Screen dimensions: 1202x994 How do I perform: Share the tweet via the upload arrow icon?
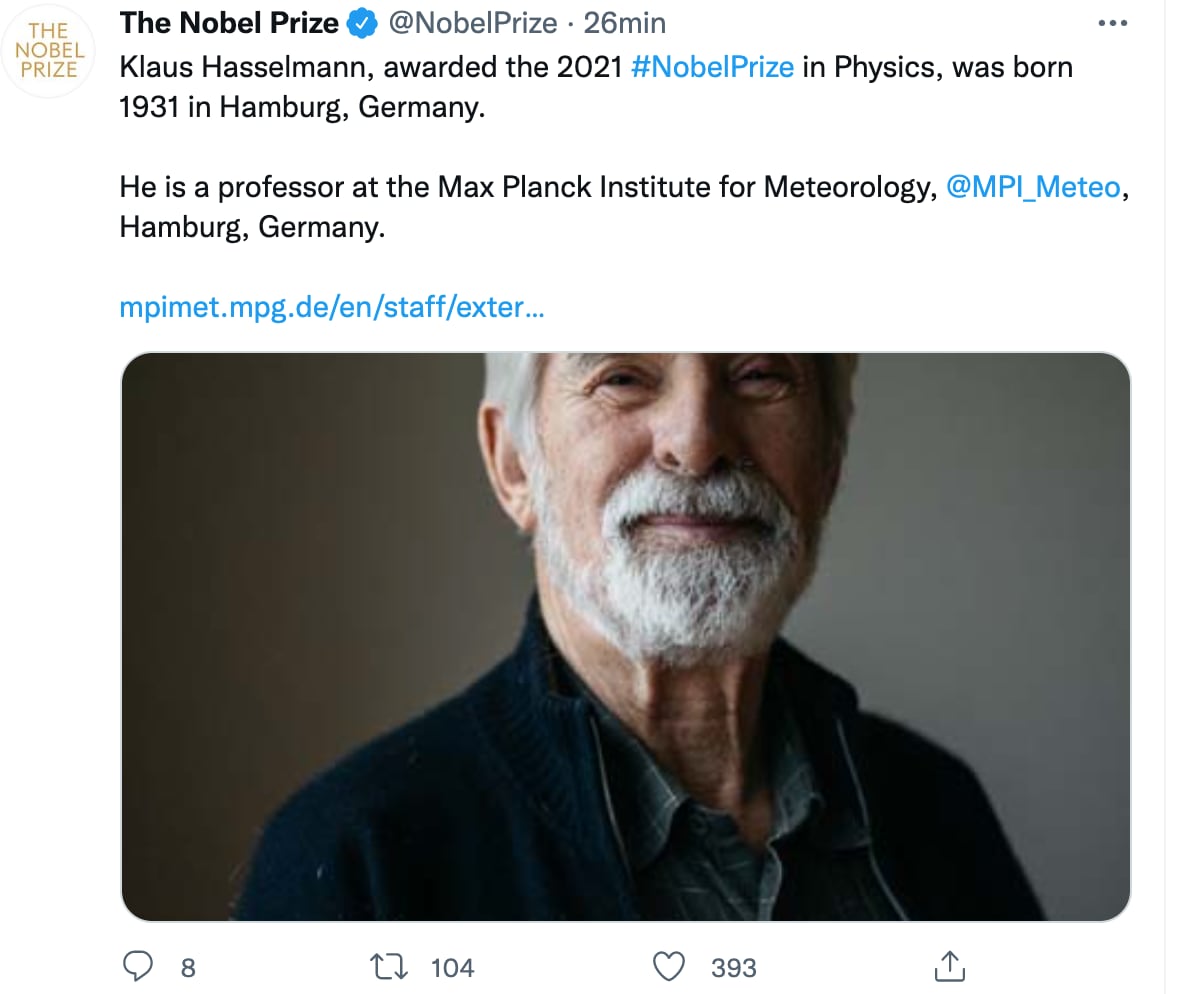pos(950,966)
